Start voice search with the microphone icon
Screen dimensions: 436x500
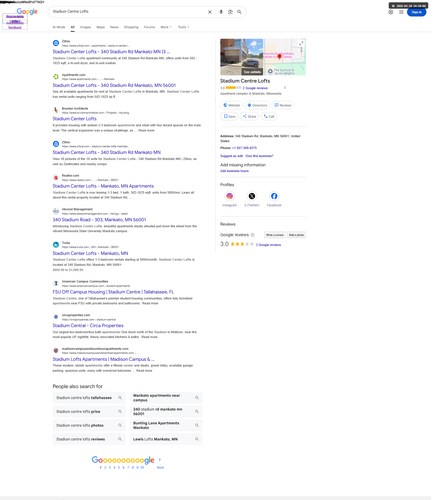pyautogui.click(x=221, y=12)
